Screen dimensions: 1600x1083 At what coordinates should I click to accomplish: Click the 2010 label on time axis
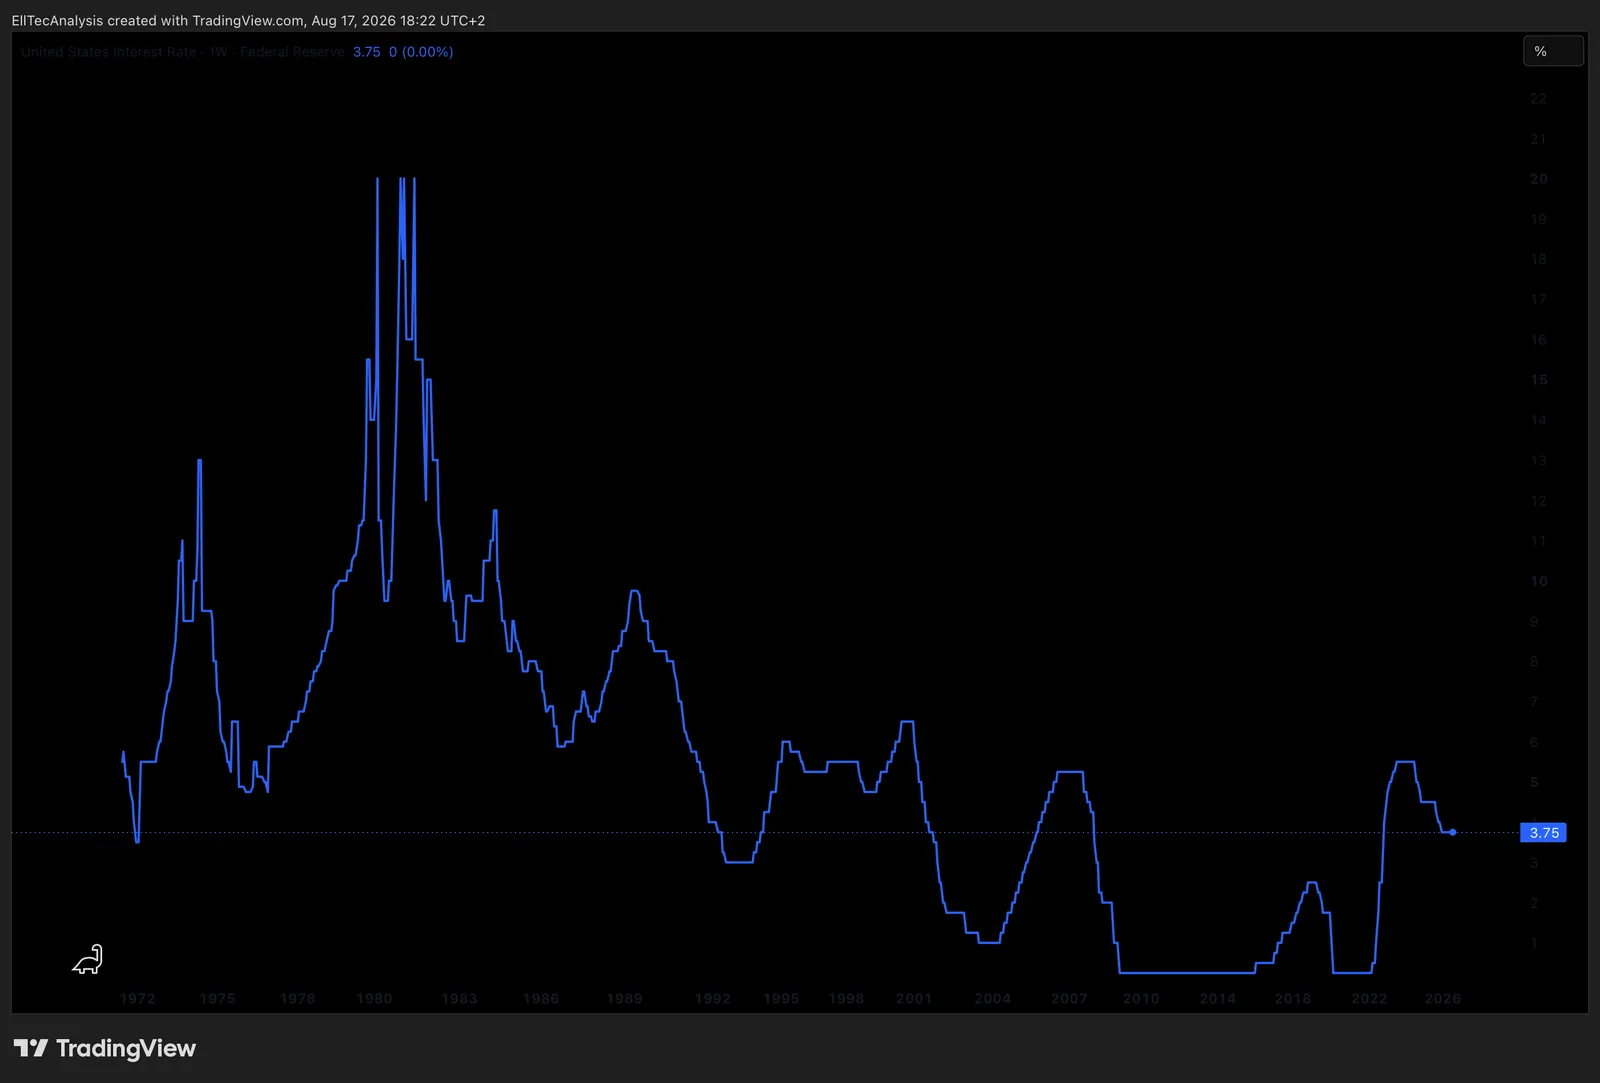click(1141, 998)
